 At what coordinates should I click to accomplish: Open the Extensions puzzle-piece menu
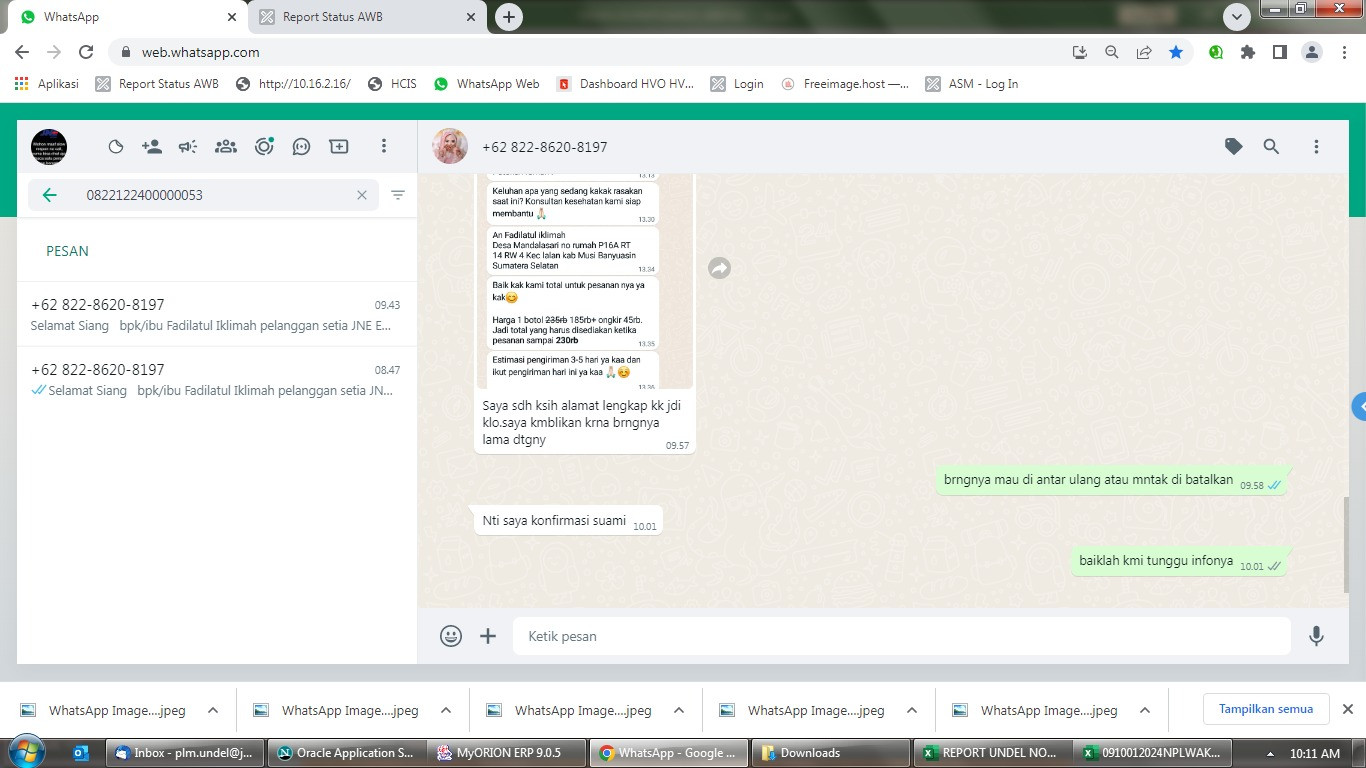pyautogui.click(x=1248, y=52)
